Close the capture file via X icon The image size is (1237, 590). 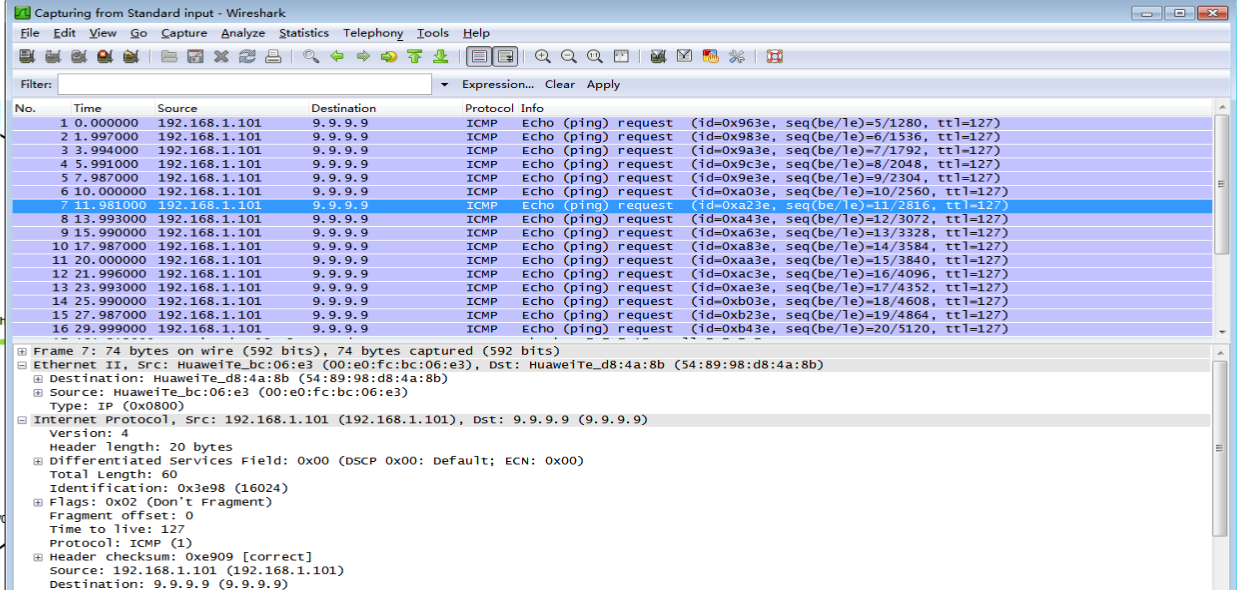click(x=221, y=57)
